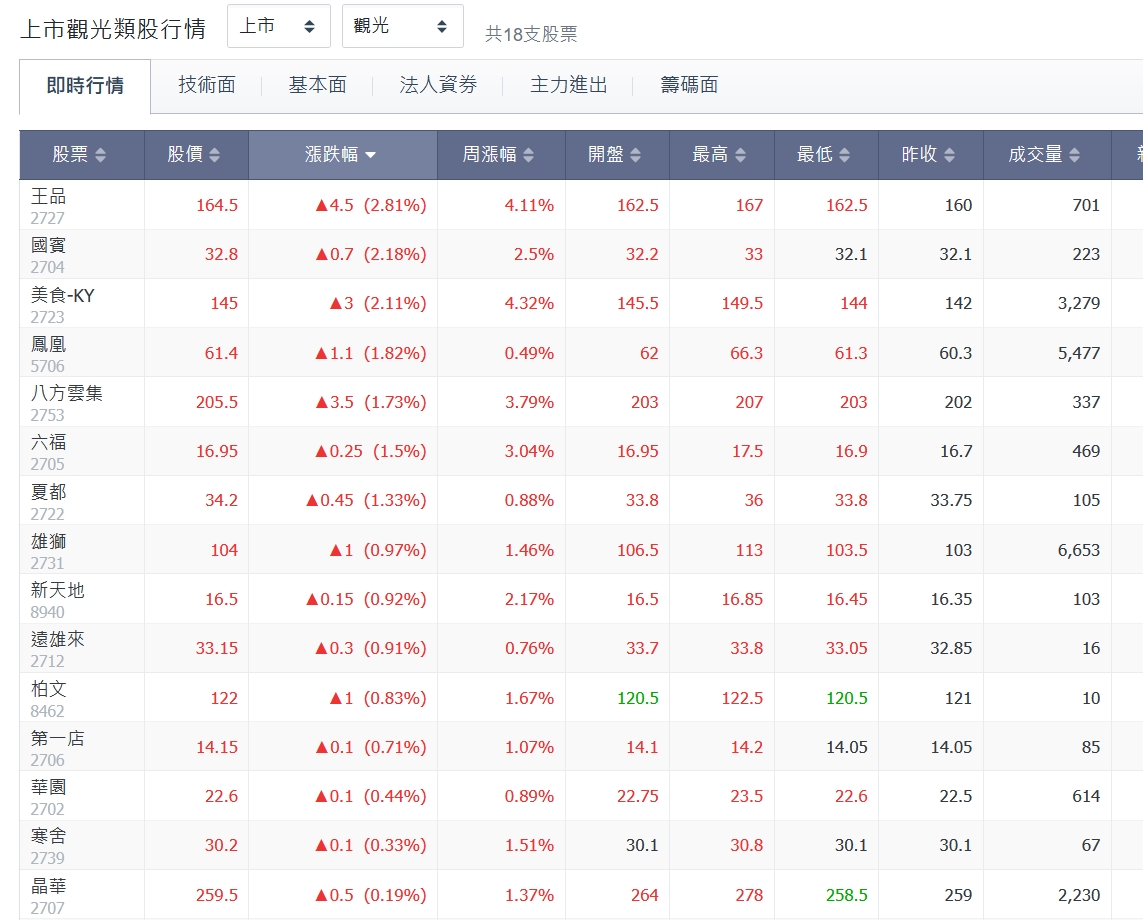Click 晶華 green low value 258.5
This screenshot has height=920, width=1143.
[846, 895]
